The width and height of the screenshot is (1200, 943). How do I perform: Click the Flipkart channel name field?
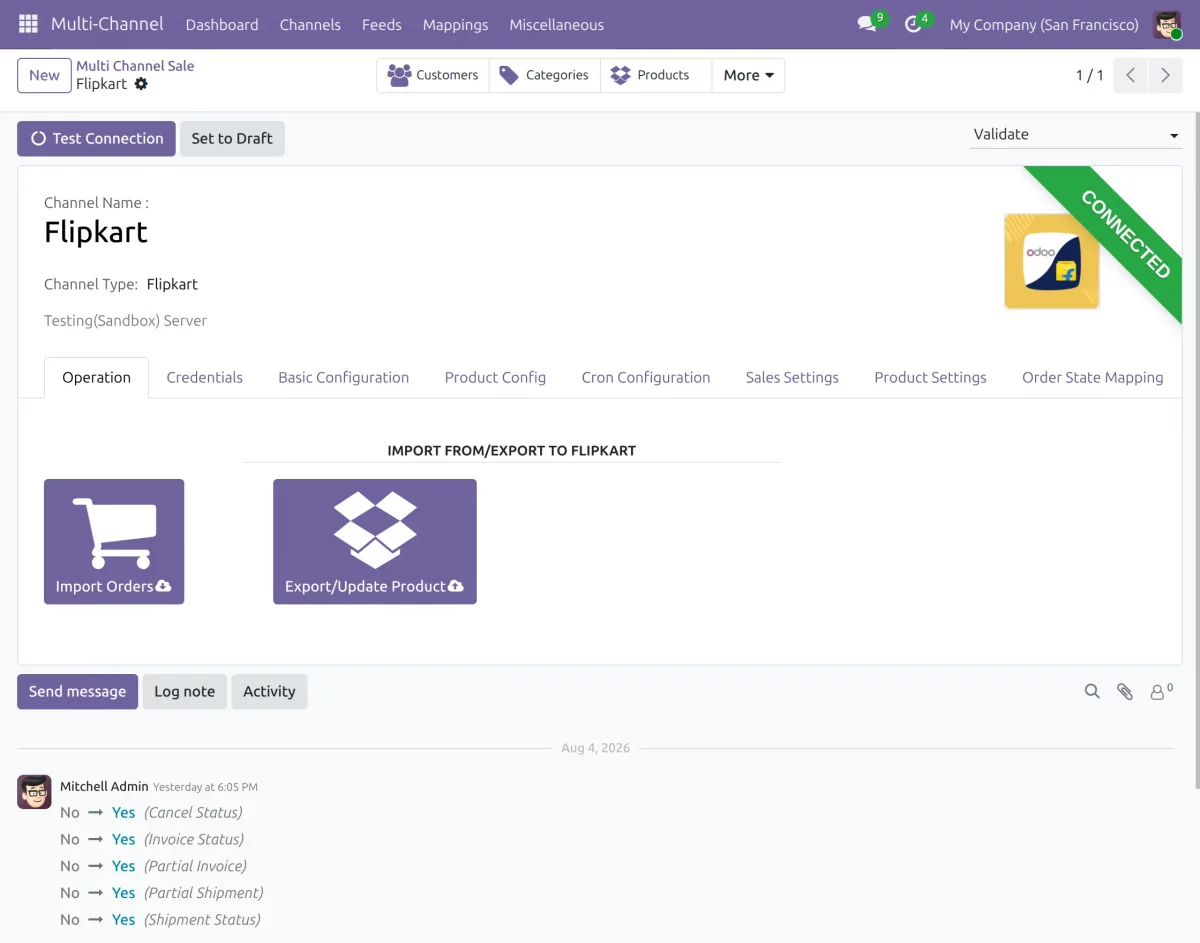[x=96, y=232]
